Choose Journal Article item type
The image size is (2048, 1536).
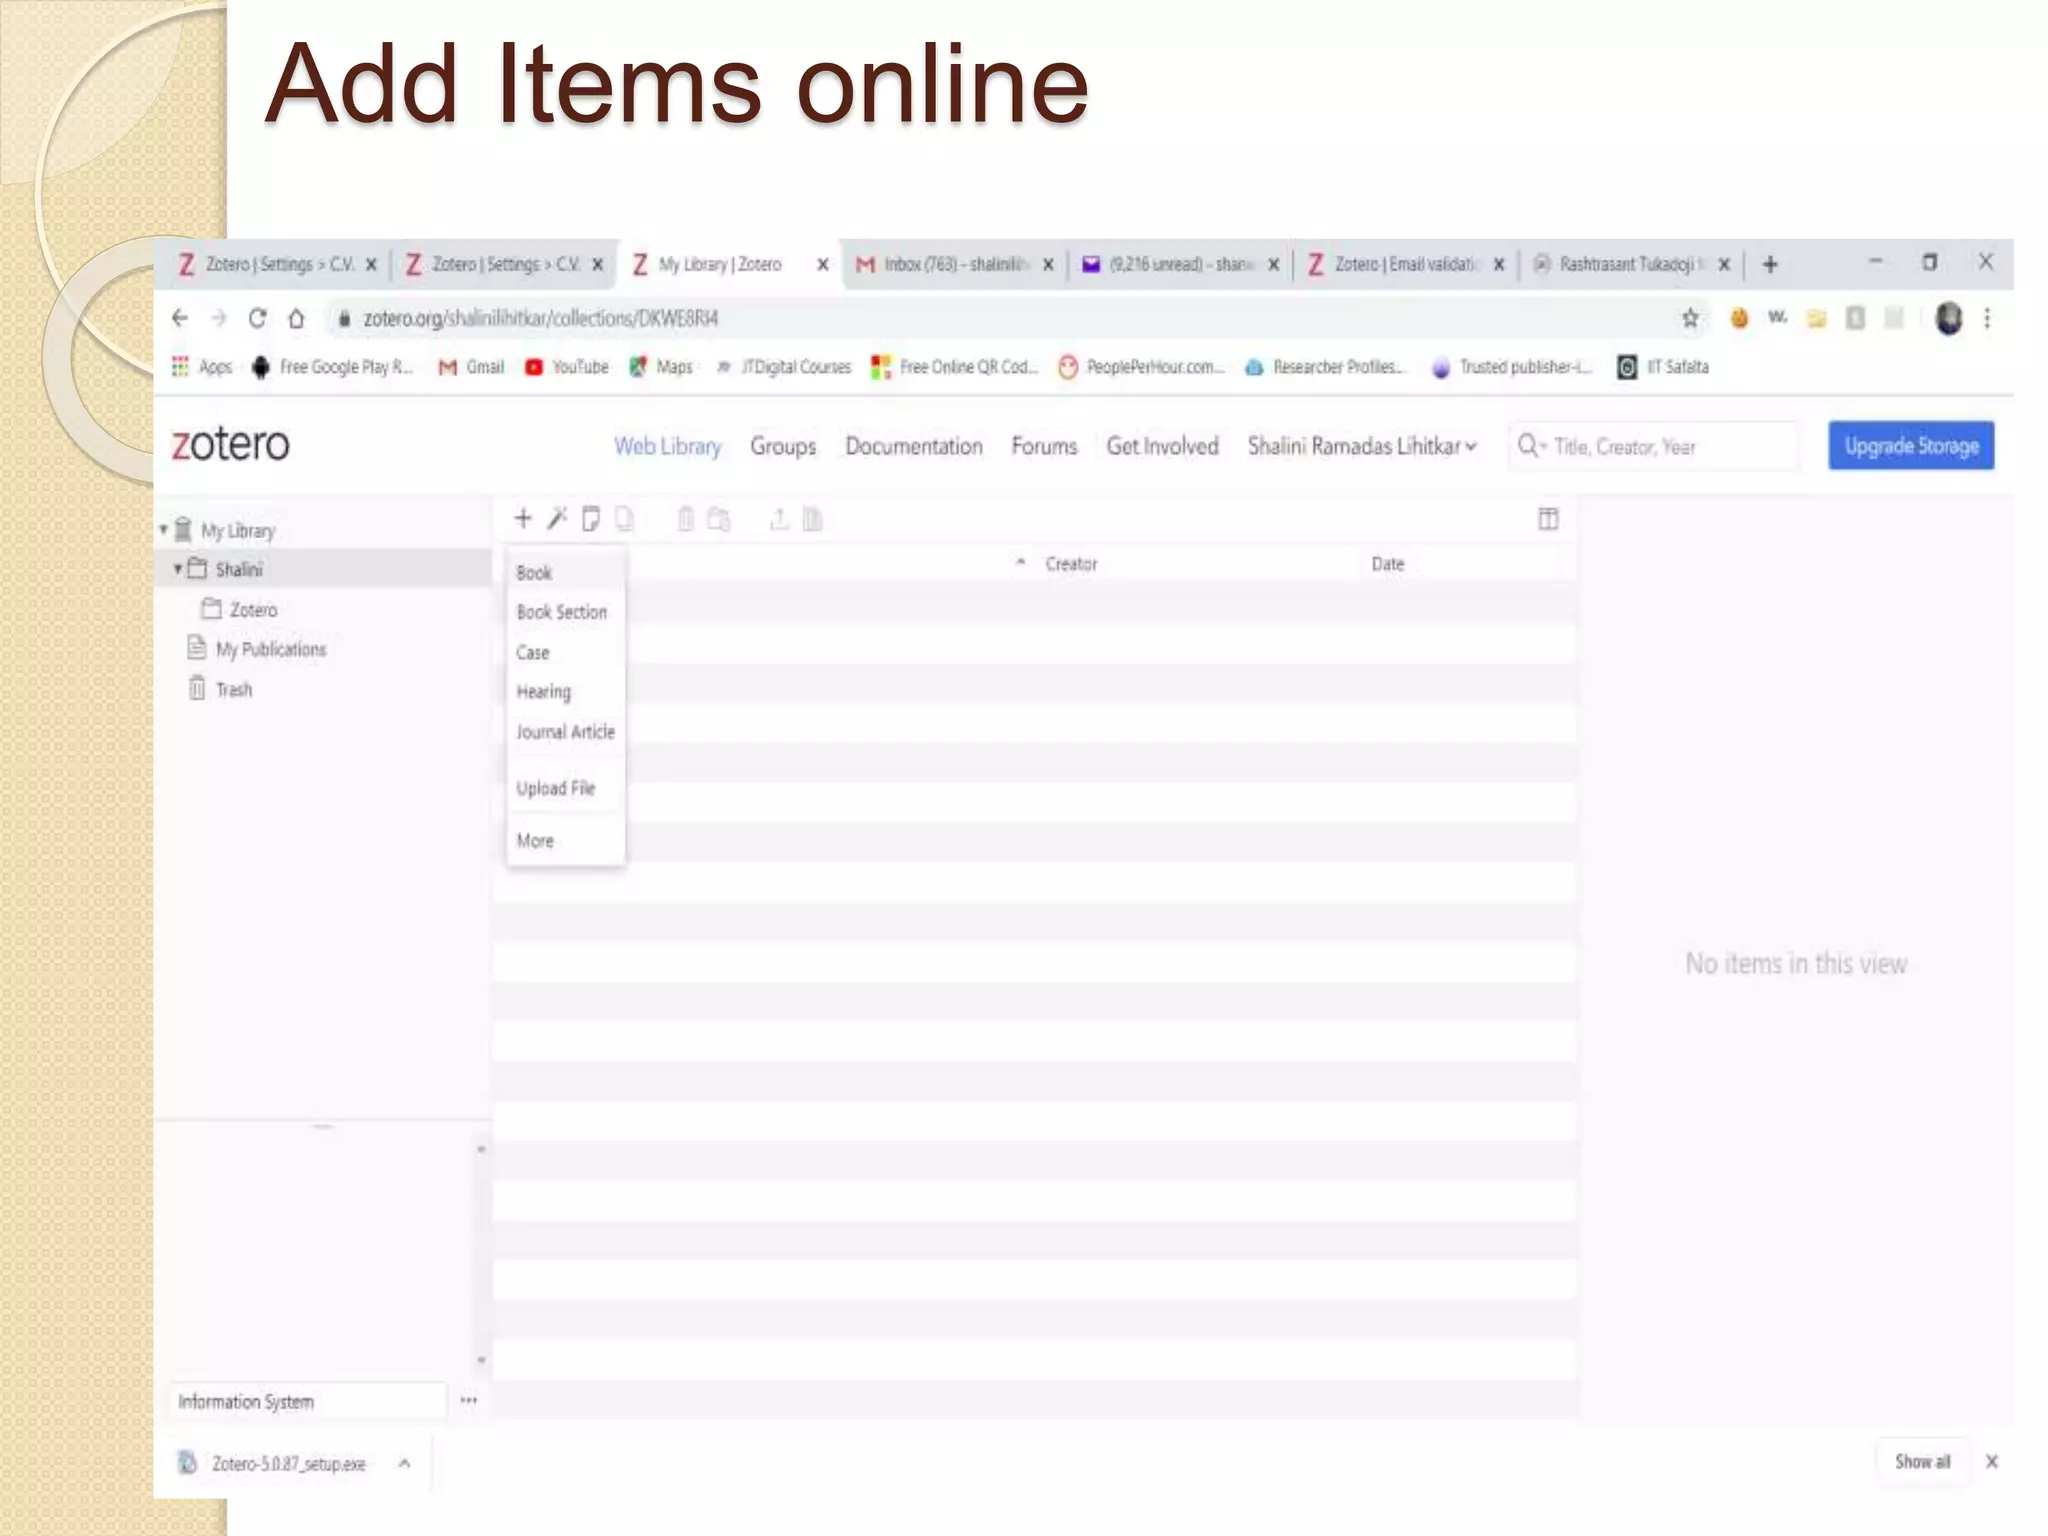pos(566,731)
